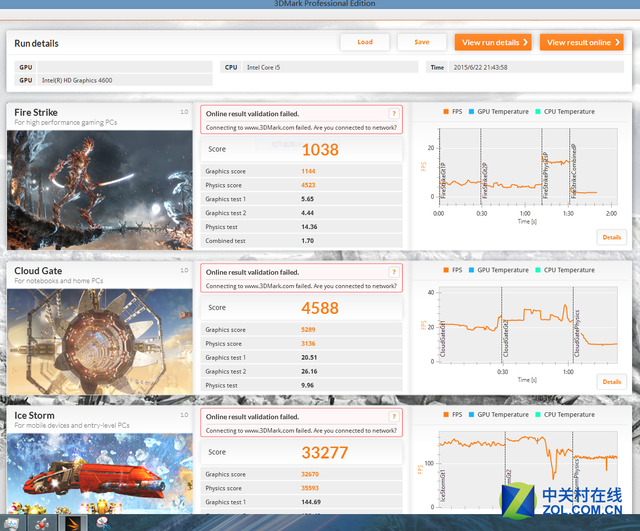Screen dimensions: 640x531
Task: Click Ice Storm score 33277
Action: pos(324,452)
